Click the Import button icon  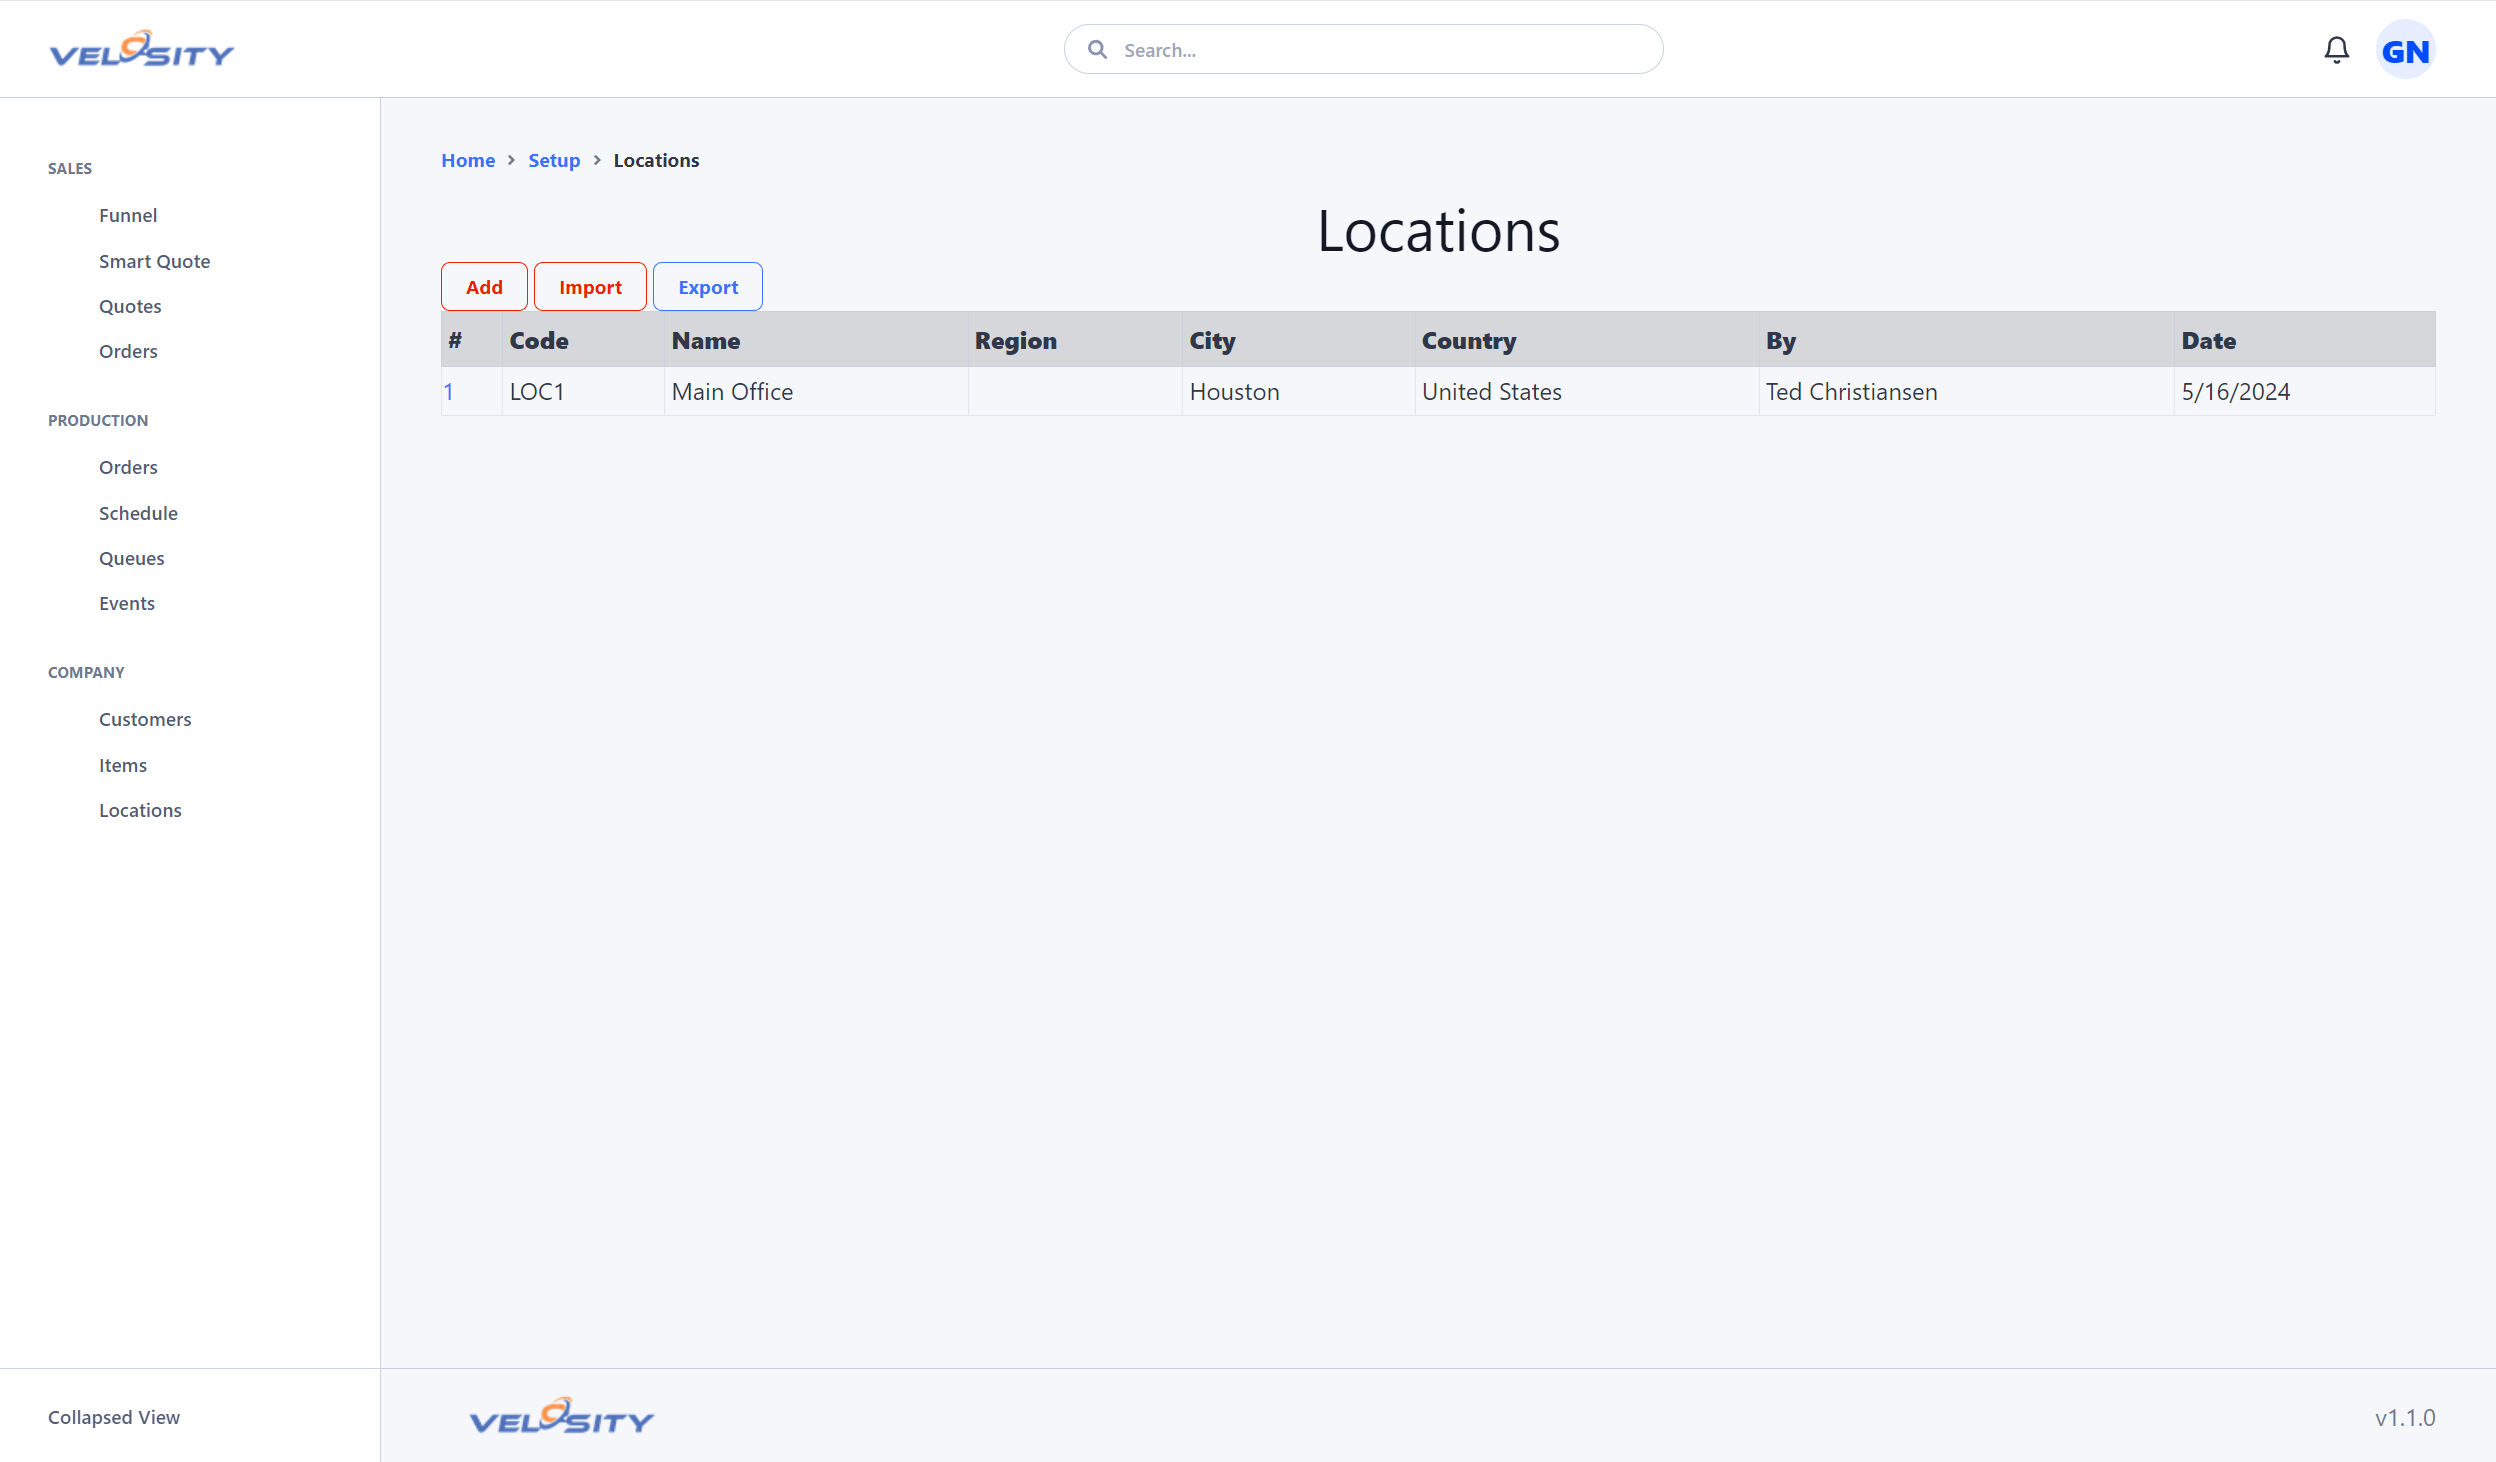[590, 285]
